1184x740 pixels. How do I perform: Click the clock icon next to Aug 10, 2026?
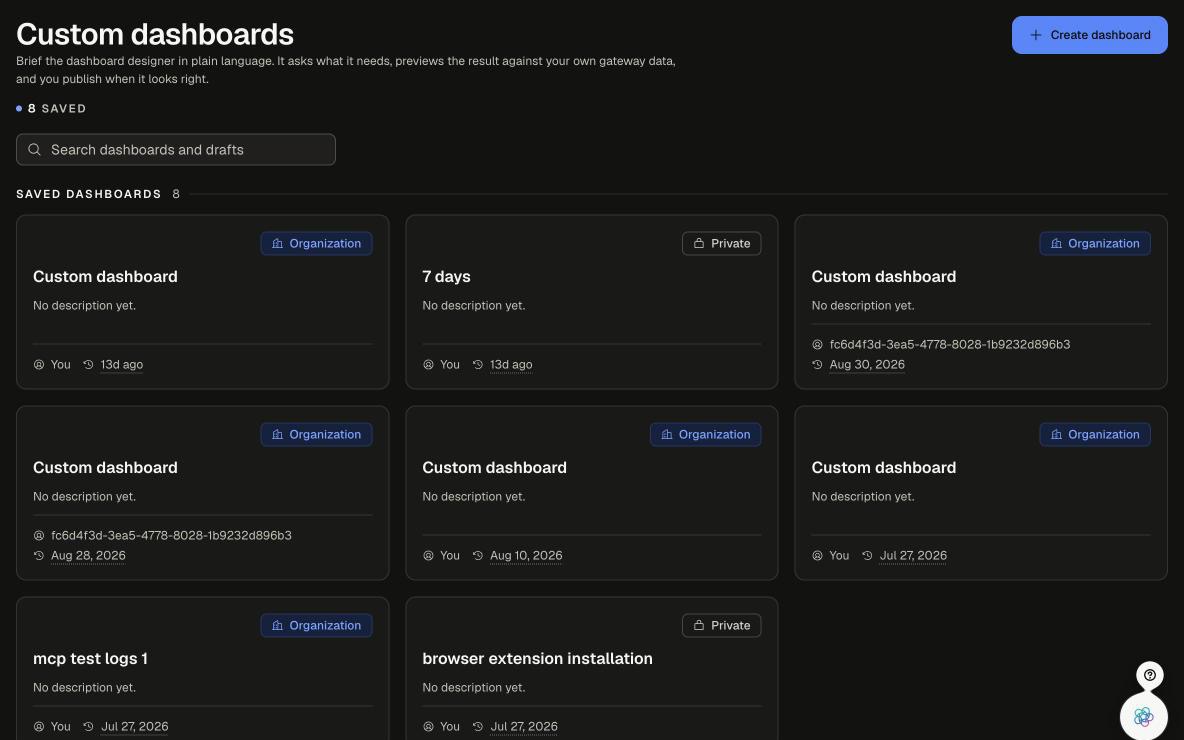pyautogui.click(x=478, y=556)
